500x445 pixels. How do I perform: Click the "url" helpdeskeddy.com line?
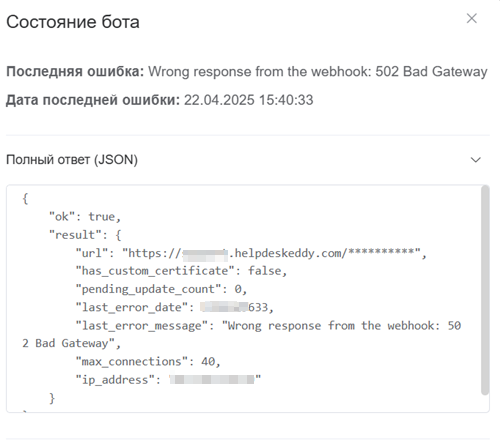tap(251, 253)
